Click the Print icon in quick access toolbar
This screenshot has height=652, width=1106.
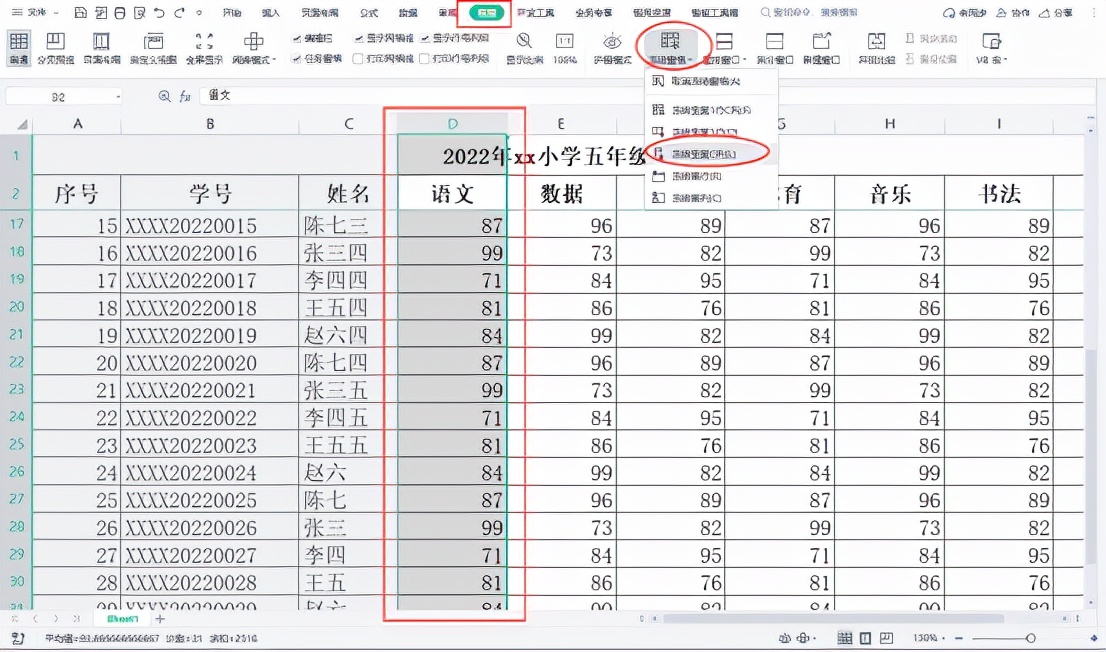(120, 11)
